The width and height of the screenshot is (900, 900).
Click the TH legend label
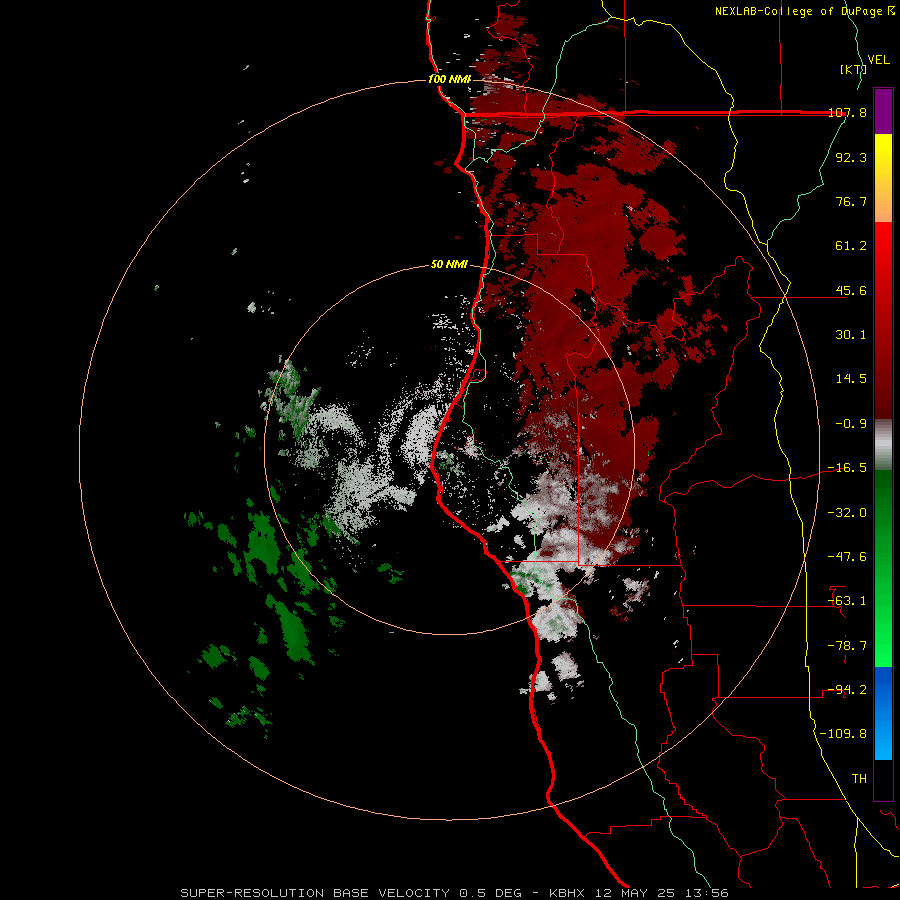click(859, 779)
